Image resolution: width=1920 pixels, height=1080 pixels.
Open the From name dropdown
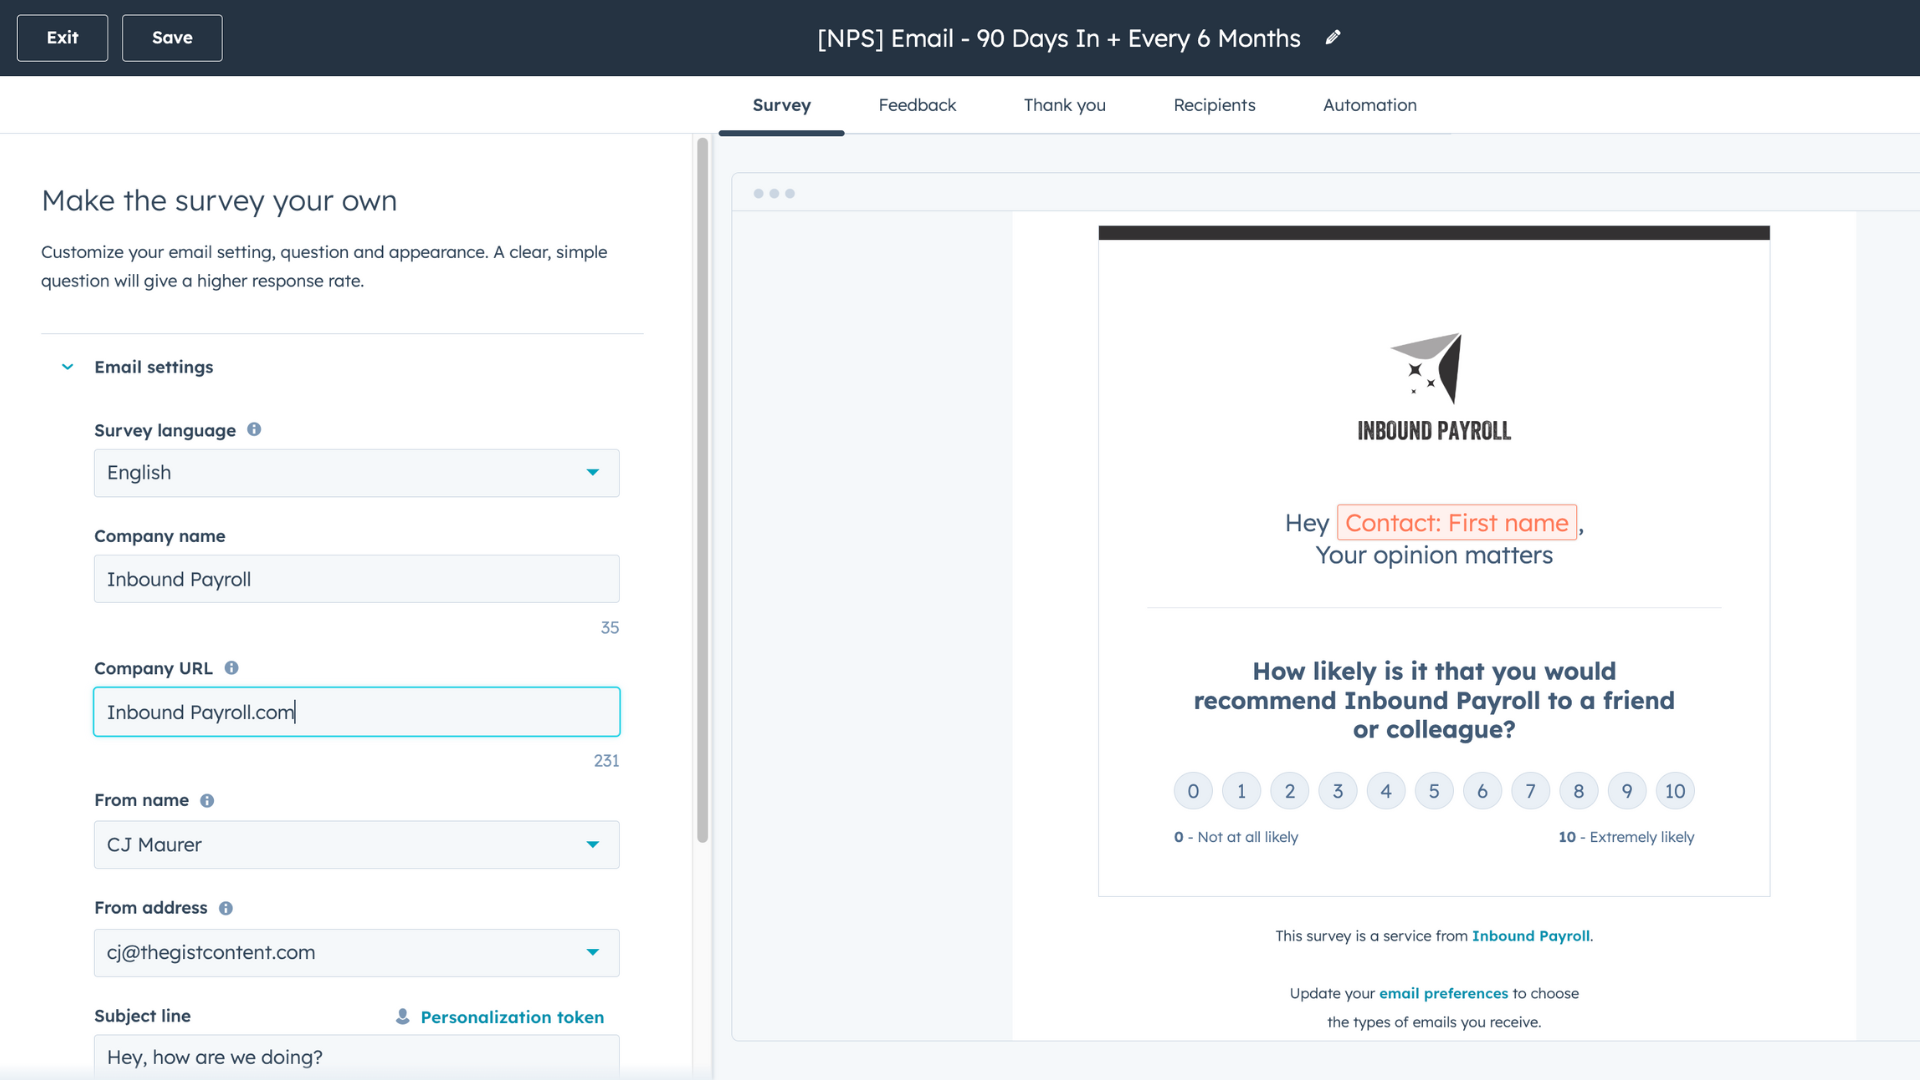point(356,845)
